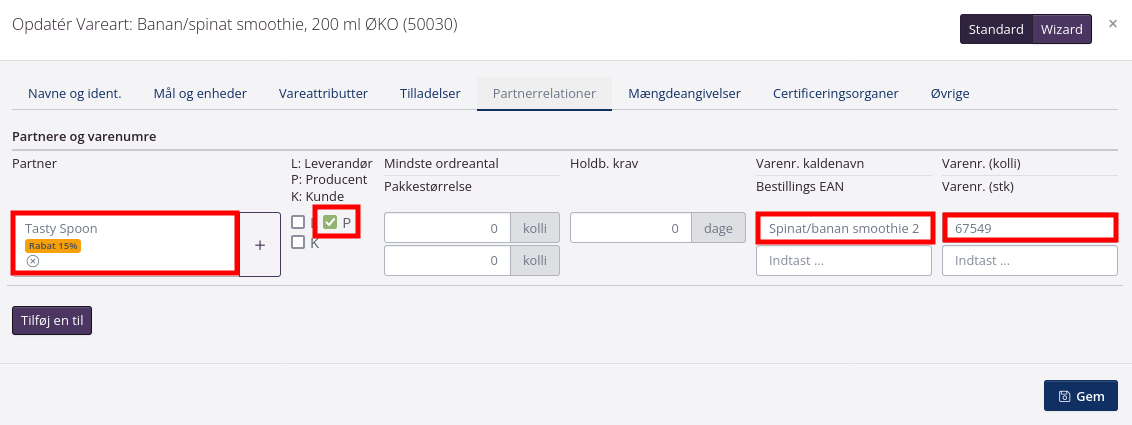The width and height of the screenshot is (1132, 425).
Task: Switch to Standard mode
Action: coord(996,29)
